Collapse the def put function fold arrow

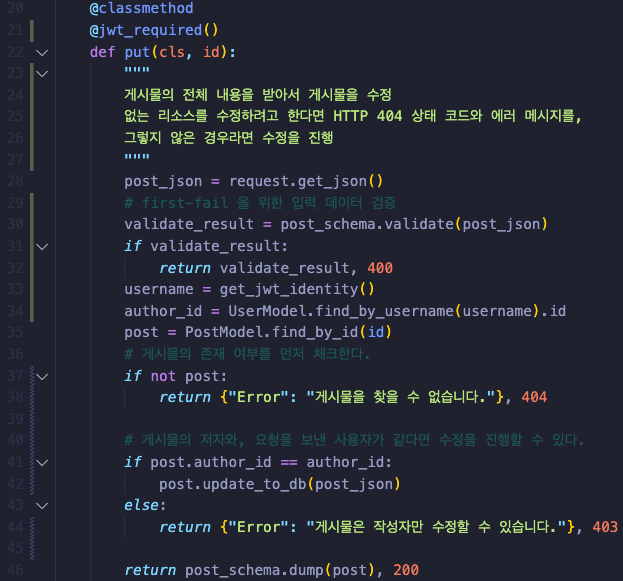click(42, 52)
